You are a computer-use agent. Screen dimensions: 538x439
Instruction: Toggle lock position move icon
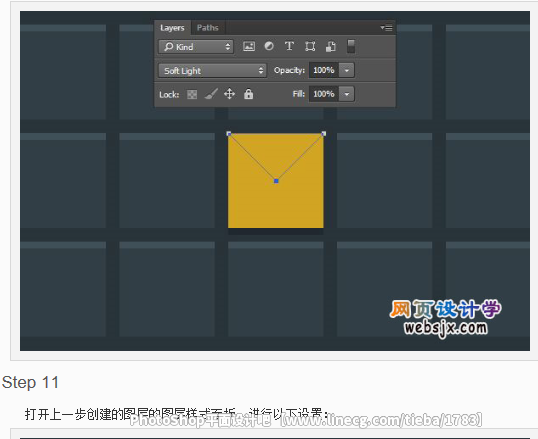[x=229, y=94]
